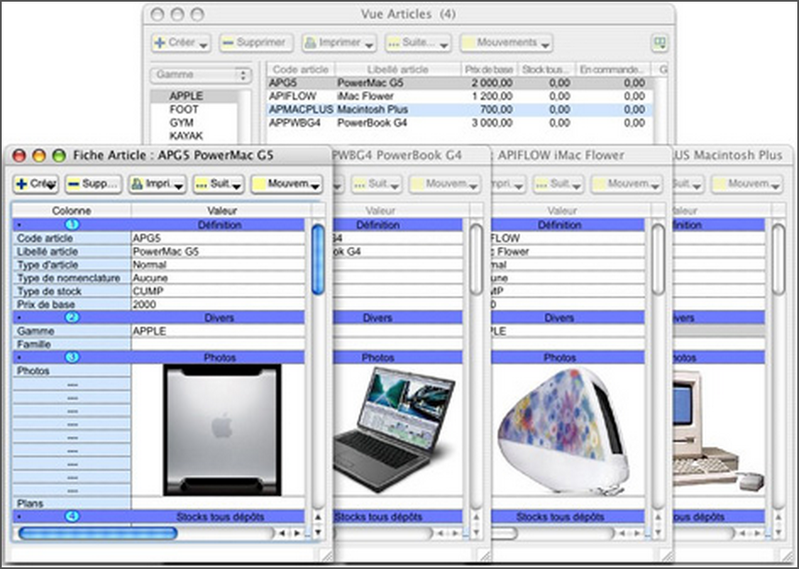Viewport: 799px width, 569px height.
Task: Select the APG5 PowerMac G5 row
Action: (x=459, y=83)
